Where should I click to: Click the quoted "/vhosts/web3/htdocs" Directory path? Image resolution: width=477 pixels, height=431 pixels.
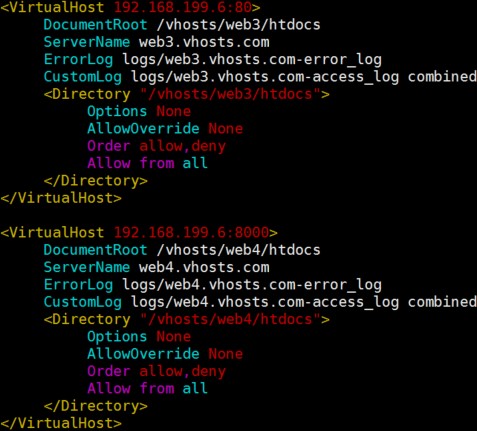230,94
